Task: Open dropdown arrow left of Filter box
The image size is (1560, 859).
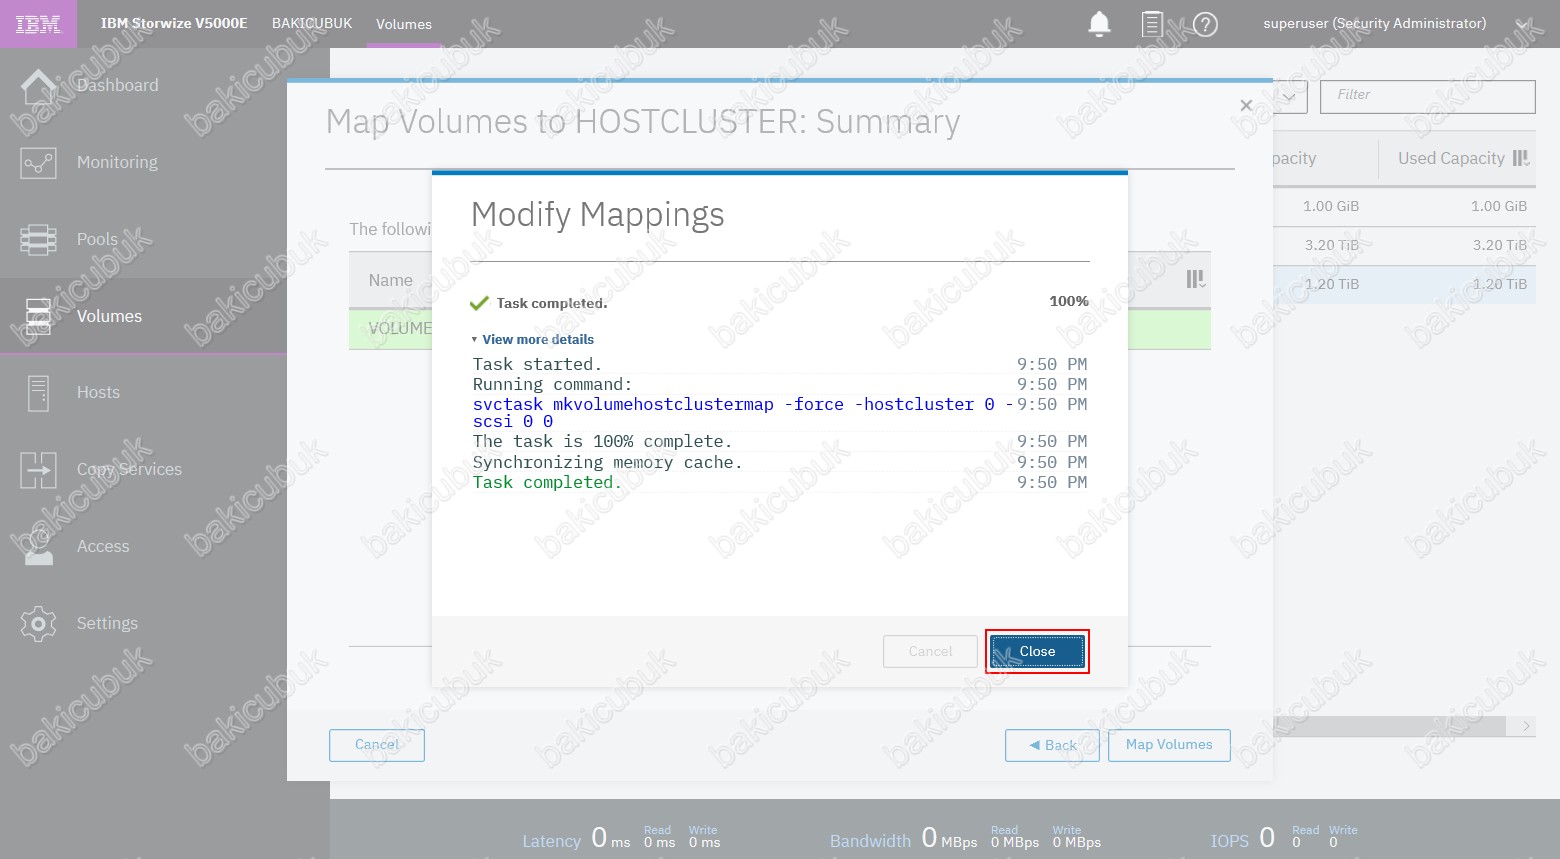Action: click(1289, 97)
